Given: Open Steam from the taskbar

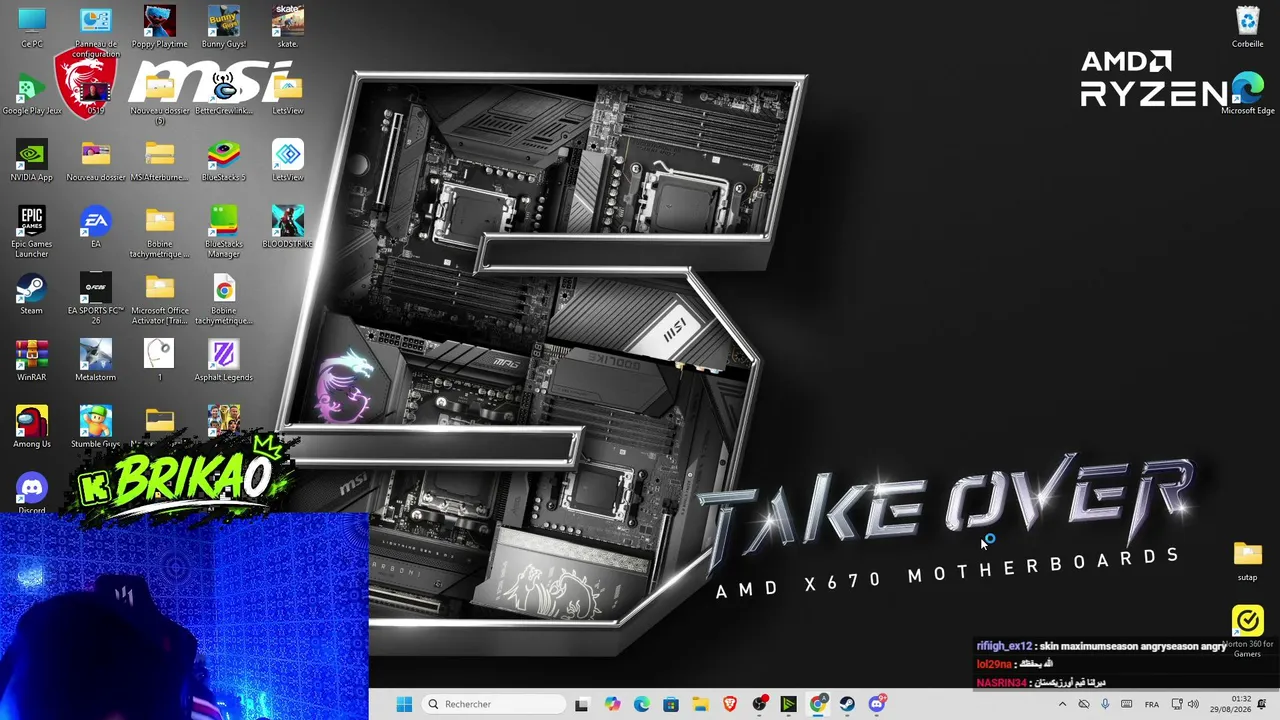Looking at the screenshot, I should pyautogui.click(x=847, y=704).
